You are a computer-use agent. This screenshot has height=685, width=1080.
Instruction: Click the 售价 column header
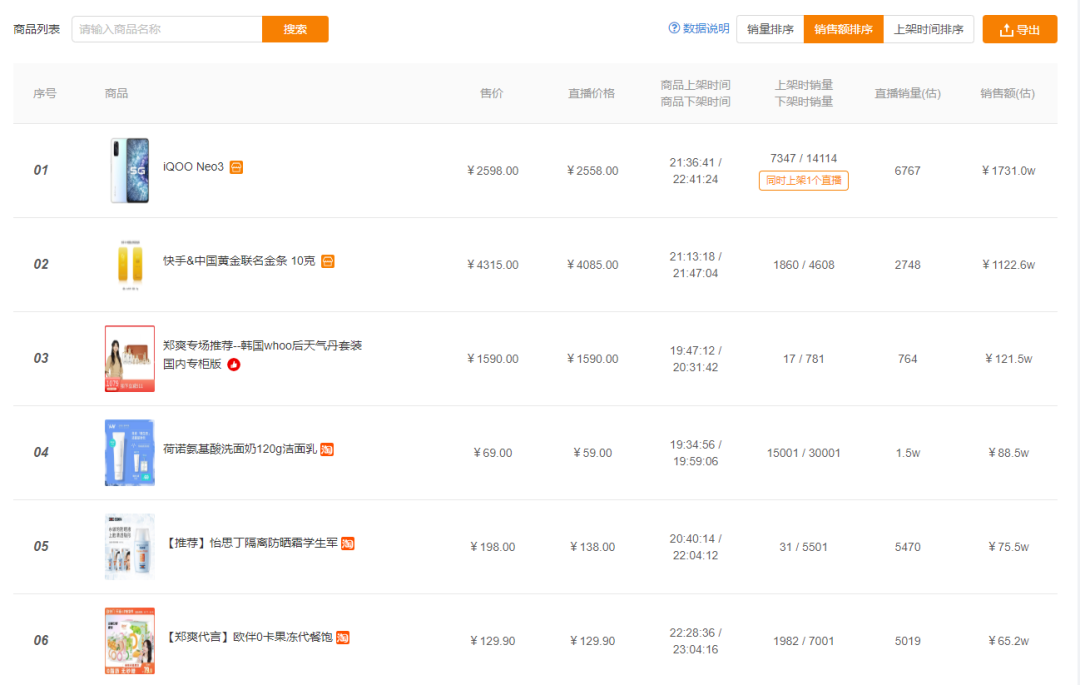coord(492,93)
